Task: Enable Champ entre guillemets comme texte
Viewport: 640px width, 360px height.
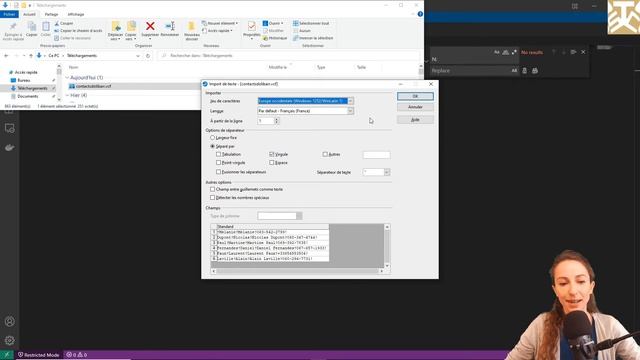Action: tap(212, 189)
